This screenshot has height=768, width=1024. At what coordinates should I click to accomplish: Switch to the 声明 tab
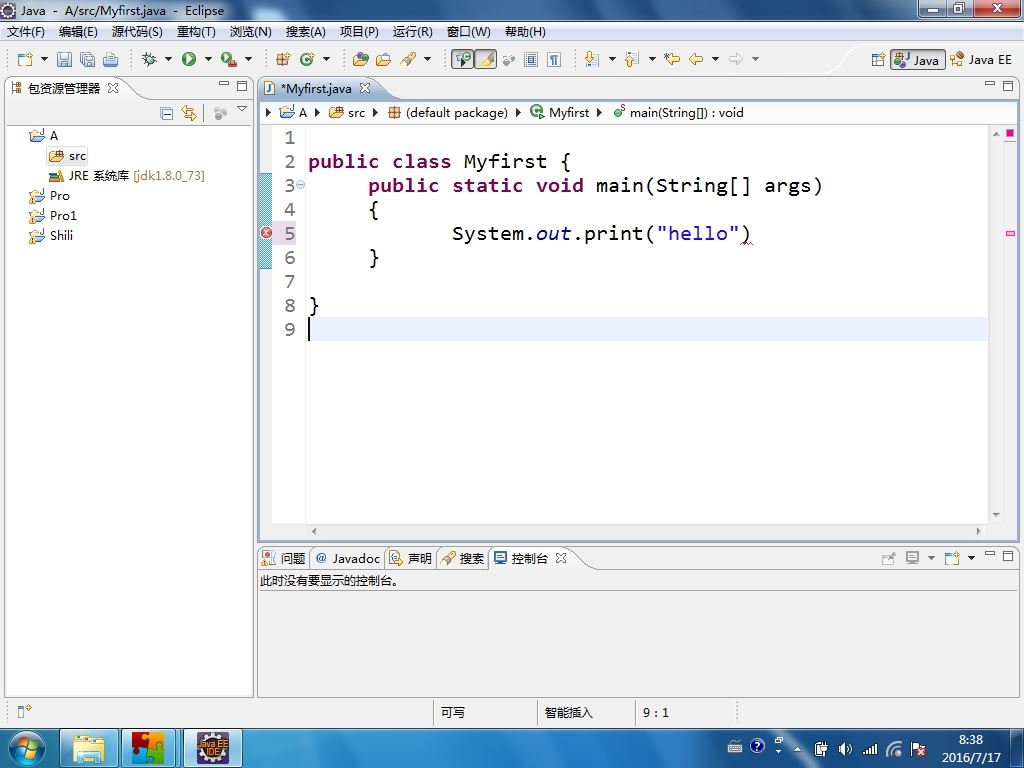pos(410,558)
